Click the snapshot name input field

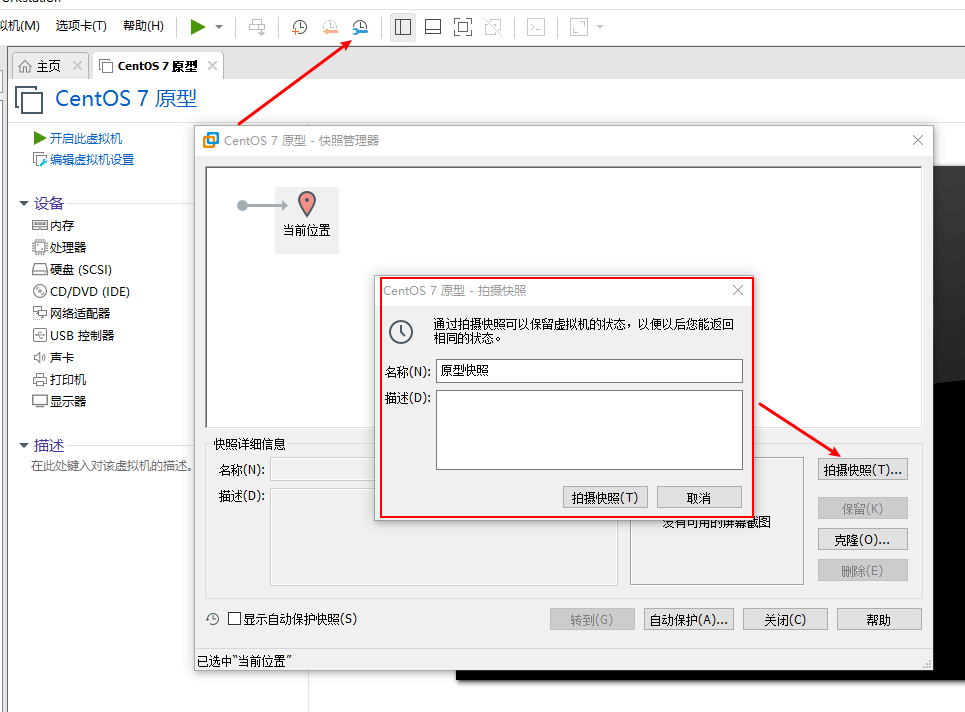(589, 371)
